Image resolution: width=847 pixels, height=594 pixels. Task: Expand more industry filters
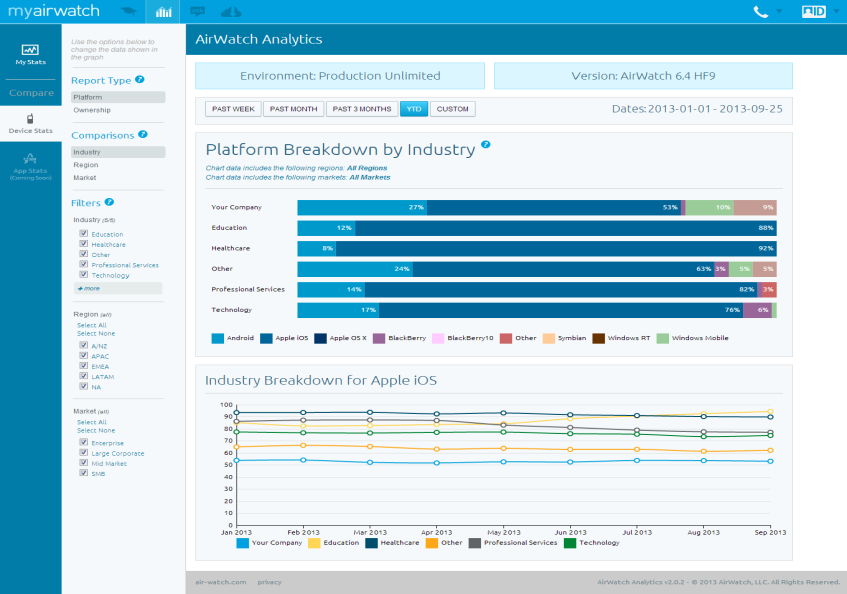(x=118, y=288)
